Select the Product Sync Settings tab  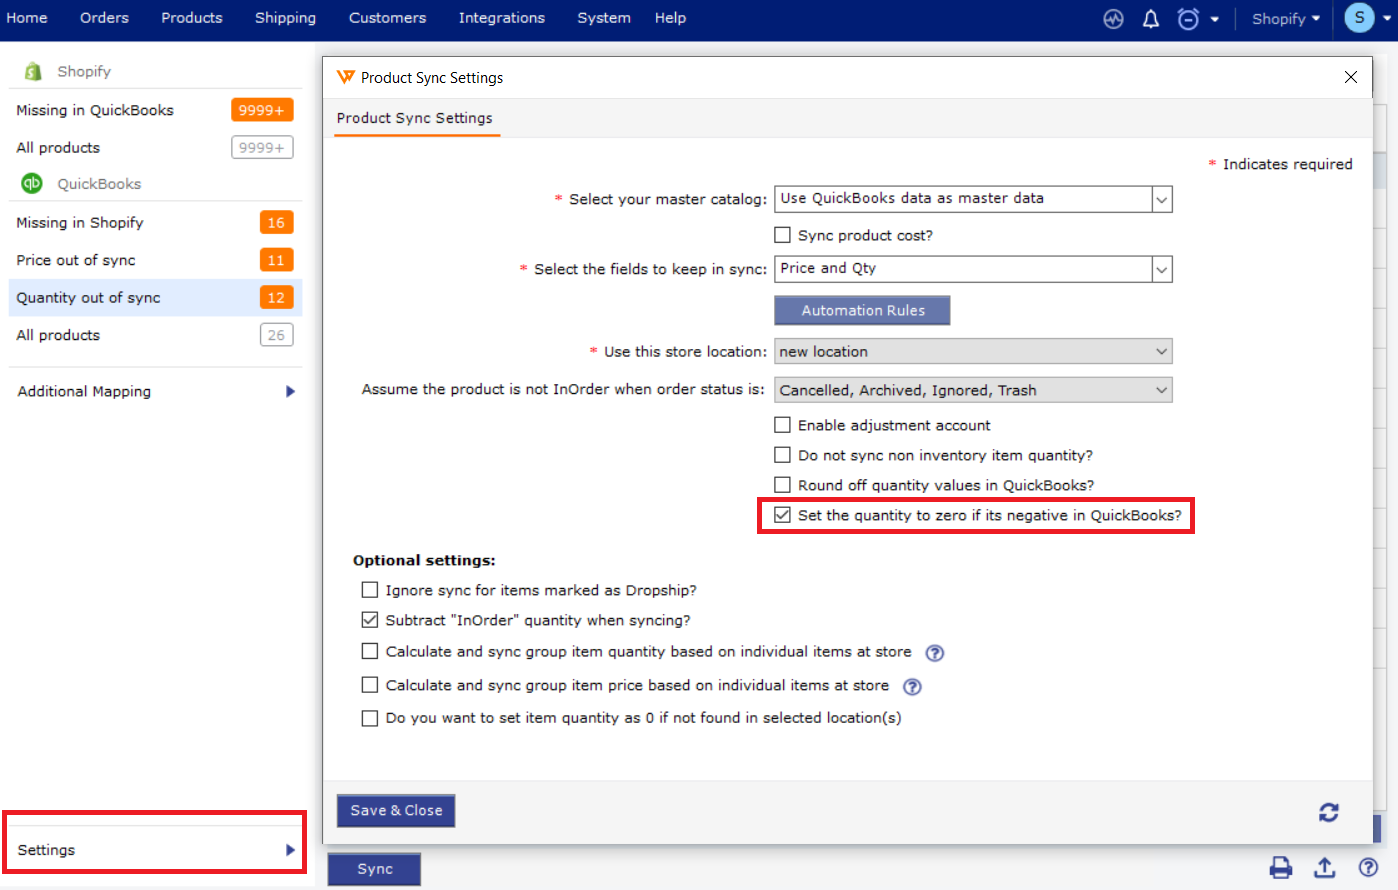pos(415,118)
